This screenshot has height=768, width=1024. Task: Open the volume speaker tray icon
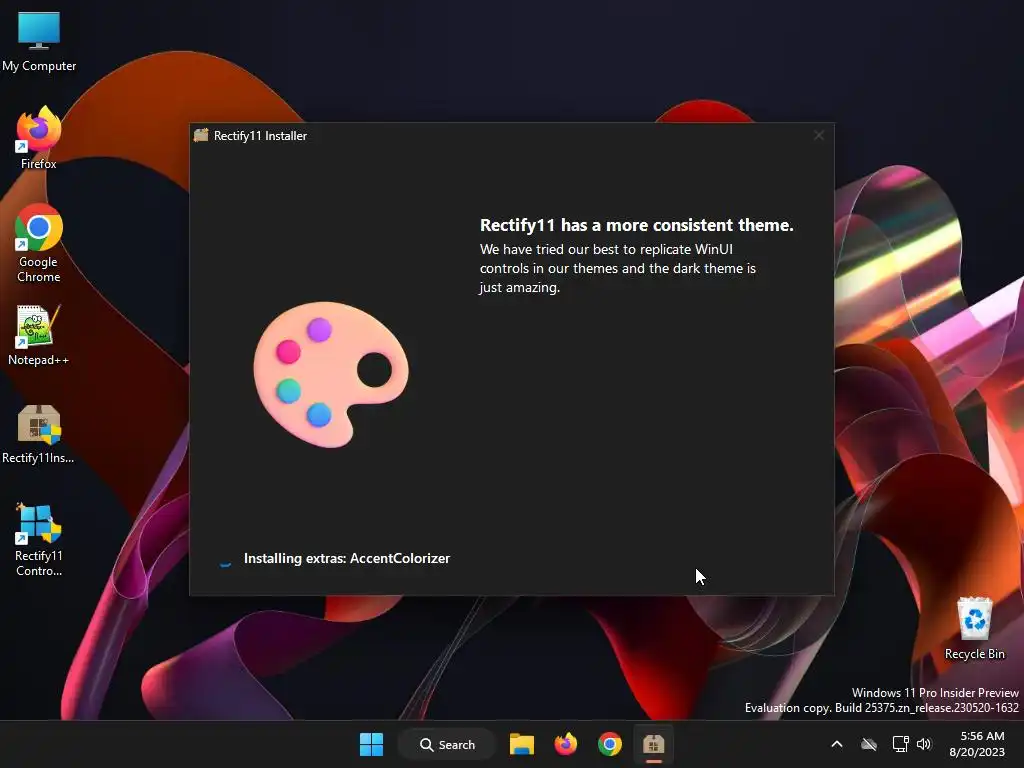924,744
